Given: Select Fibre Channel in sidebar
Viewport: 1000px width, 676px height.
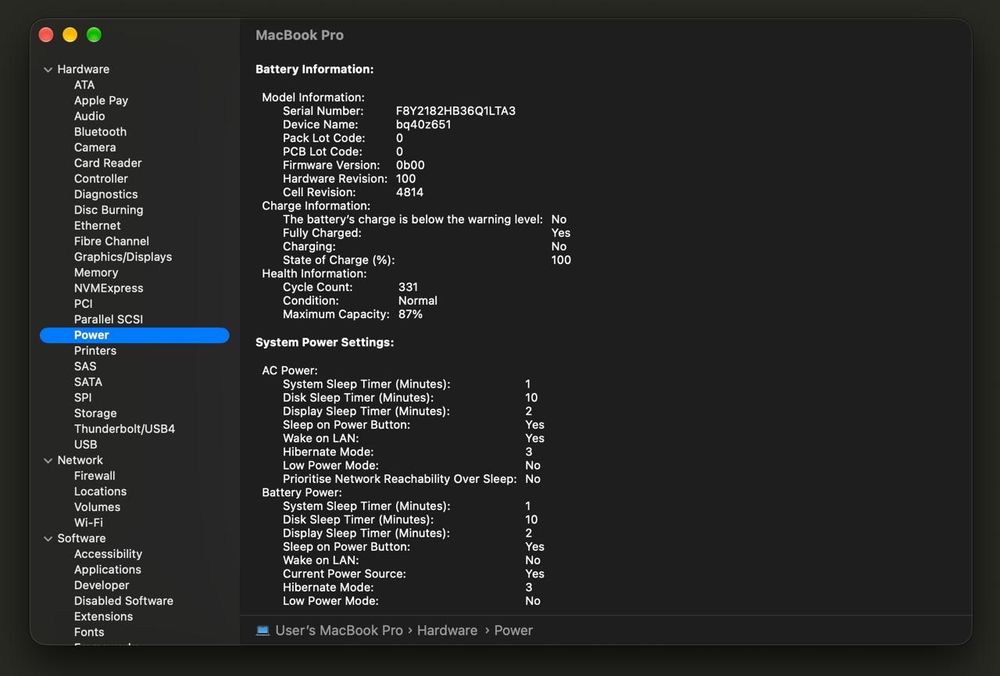Looking at the screenshot, I should (112, 241).
